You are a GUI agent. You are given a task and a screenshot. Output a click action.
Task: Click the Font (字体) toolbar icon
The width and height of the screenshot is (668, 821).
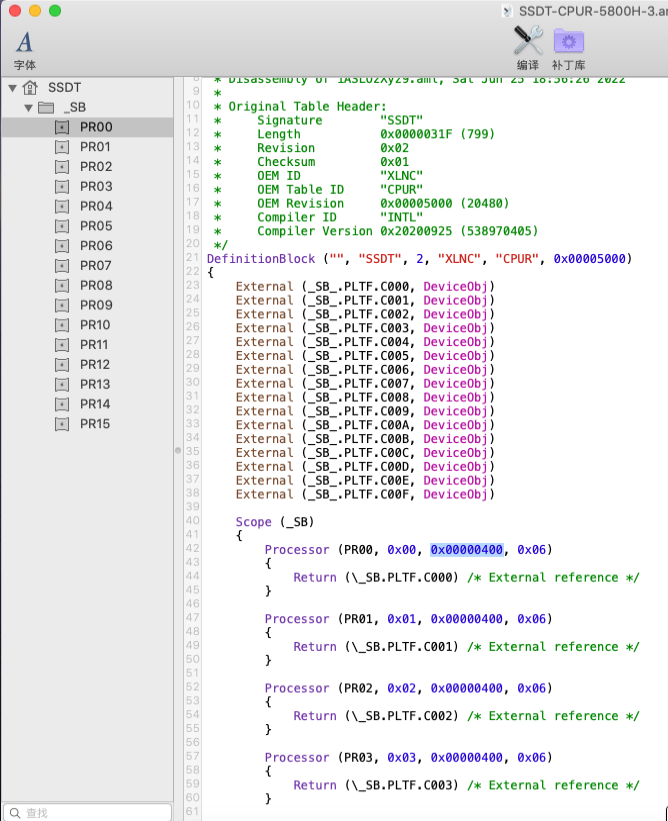point(24,41)
